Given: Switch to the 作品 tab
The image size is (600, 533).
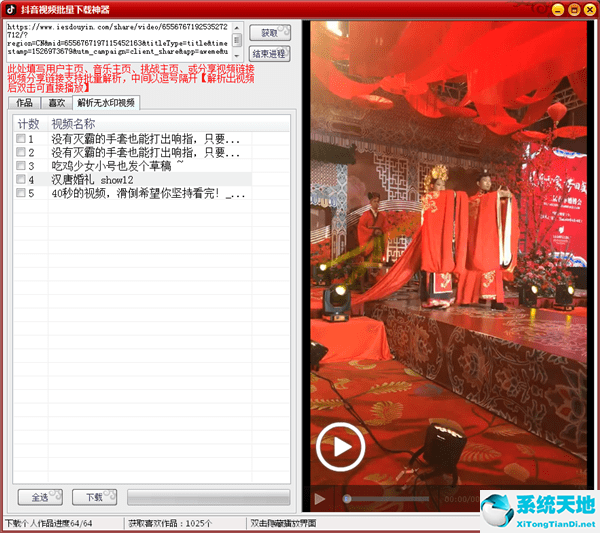Looking at the screenshot, I should (24, 103).
